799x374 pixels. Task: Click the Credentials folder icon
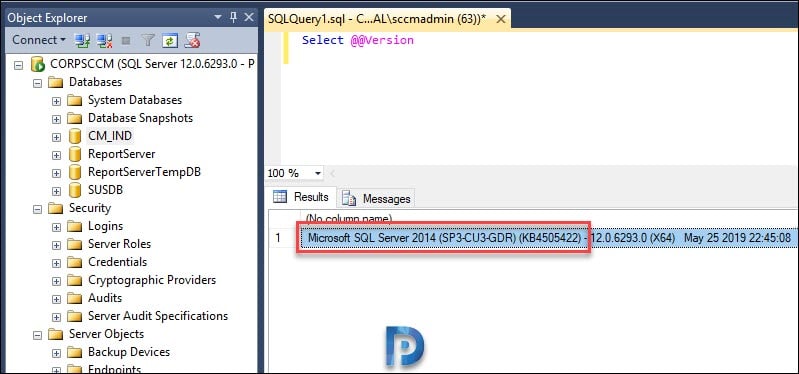coord(74,262)
